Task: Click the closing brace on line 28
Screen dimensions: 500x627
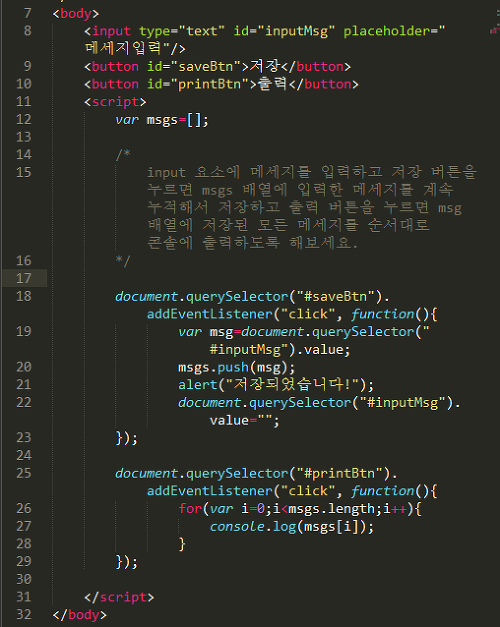Action: coord(182,544)
